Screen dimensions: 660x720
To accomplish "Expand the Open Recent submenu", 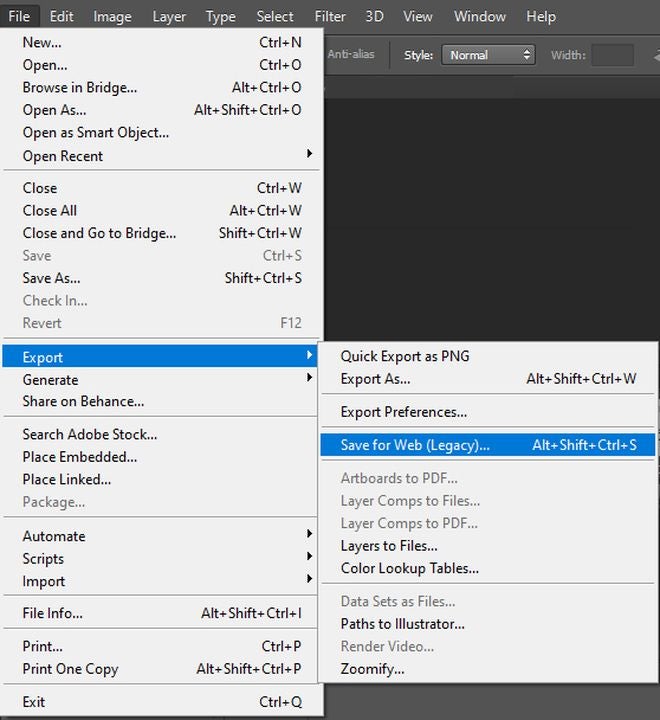I will (x=162, y=156).
